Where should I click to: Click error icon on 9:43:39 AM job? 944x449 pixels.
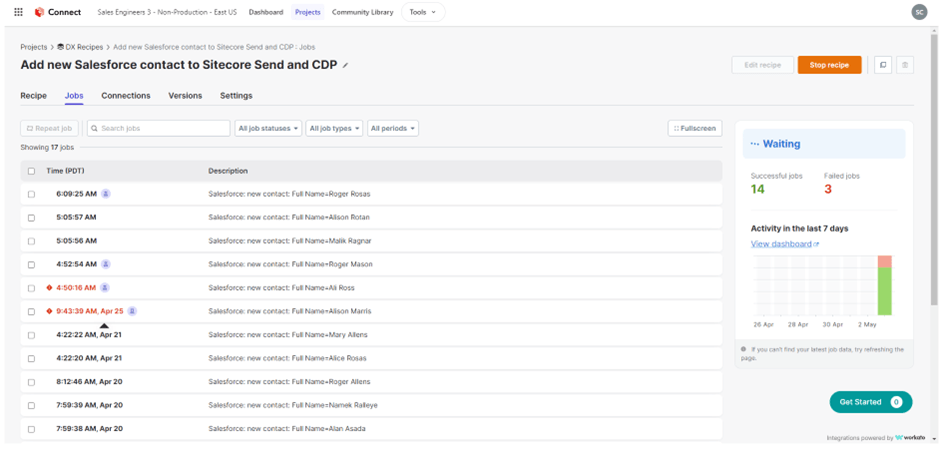pyautogui.click(x=49, y=311)
